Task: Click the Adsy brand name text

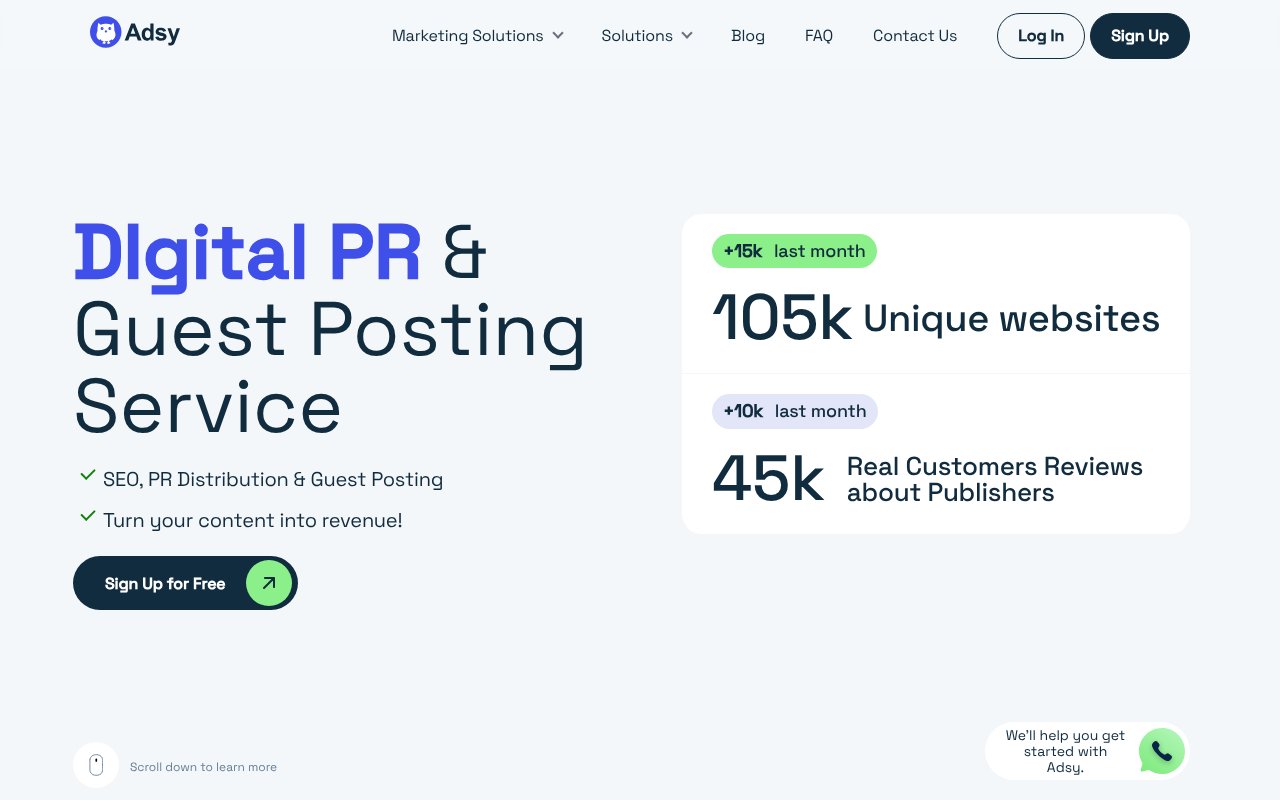Action: tap(152, 33)
